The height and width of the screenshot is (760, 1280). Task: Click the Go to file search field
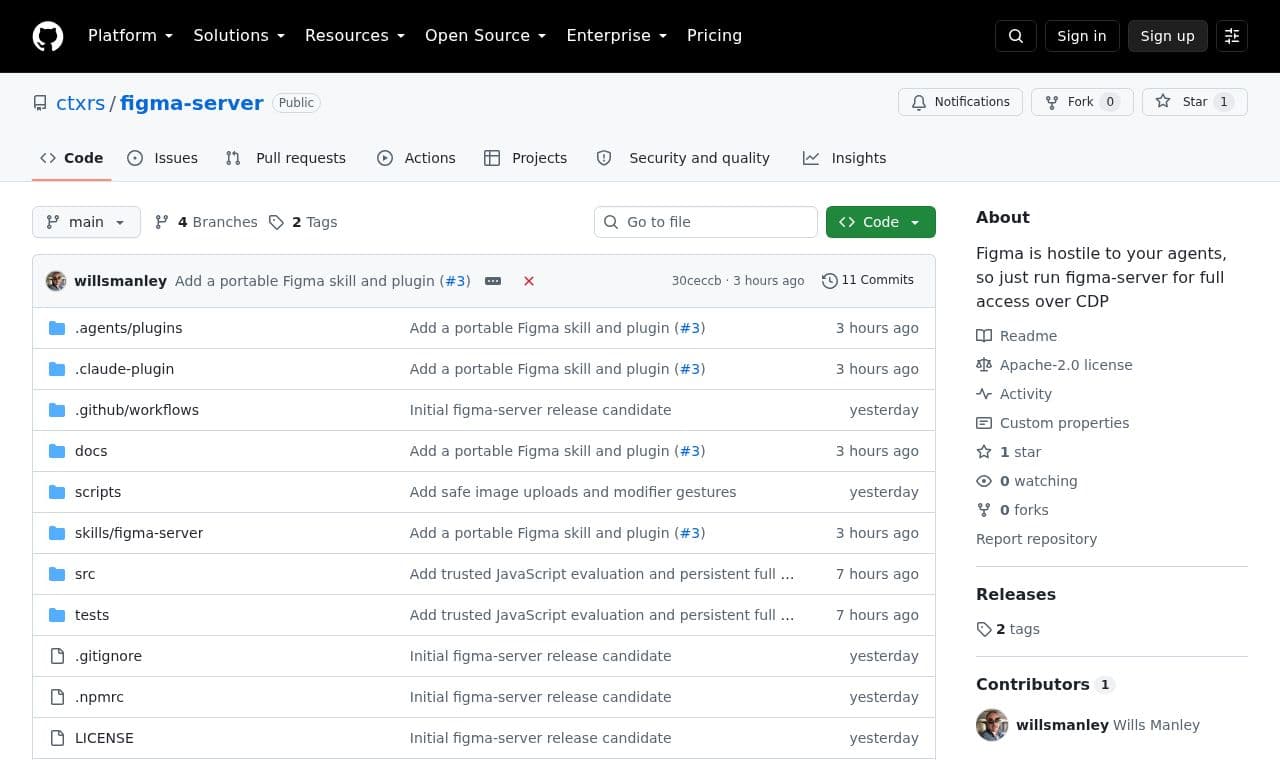(706, 222)
